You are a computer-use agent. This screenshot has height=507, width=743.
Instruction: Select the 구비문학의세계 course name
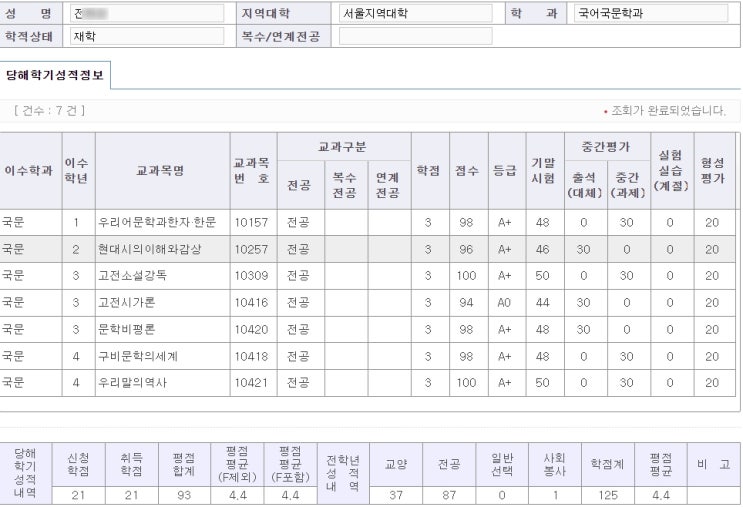coord(137,356)
